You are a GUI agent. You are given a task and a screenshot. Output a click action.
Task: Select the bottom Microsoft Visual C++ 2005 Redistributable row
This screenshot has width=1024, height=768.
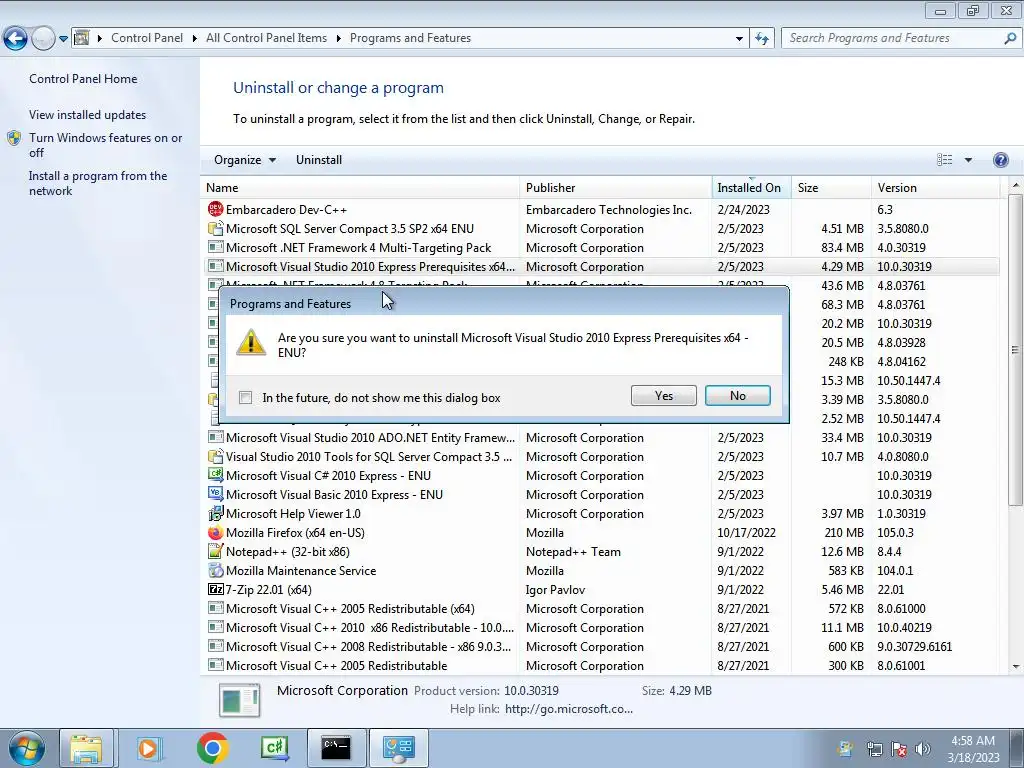click(x=600, y=665)
